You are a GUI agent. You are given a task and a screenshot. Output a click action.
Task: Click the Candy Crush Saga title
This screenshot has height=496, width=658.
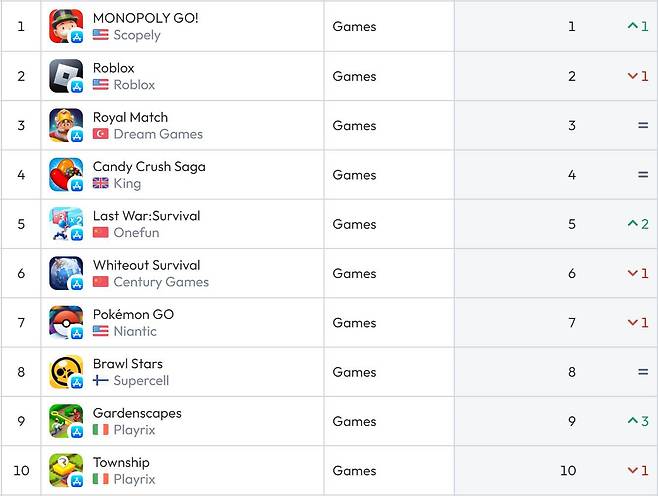coord(149,166)
